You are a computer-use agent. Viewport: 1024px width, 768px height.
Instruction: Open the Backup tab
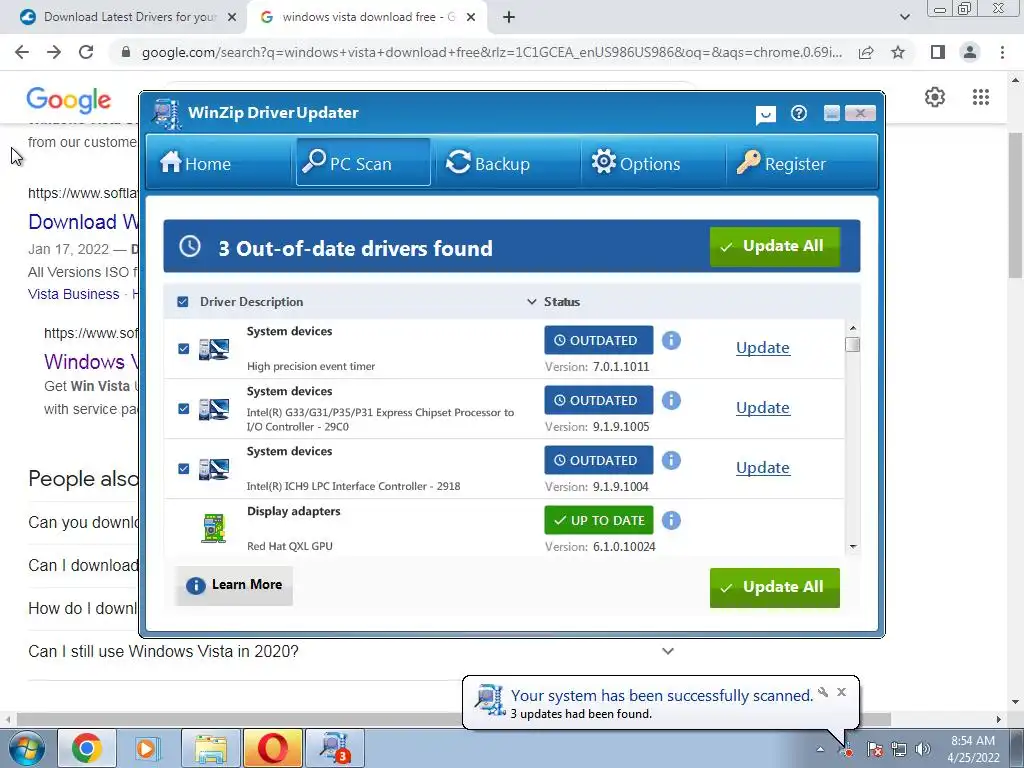(488, 162)
